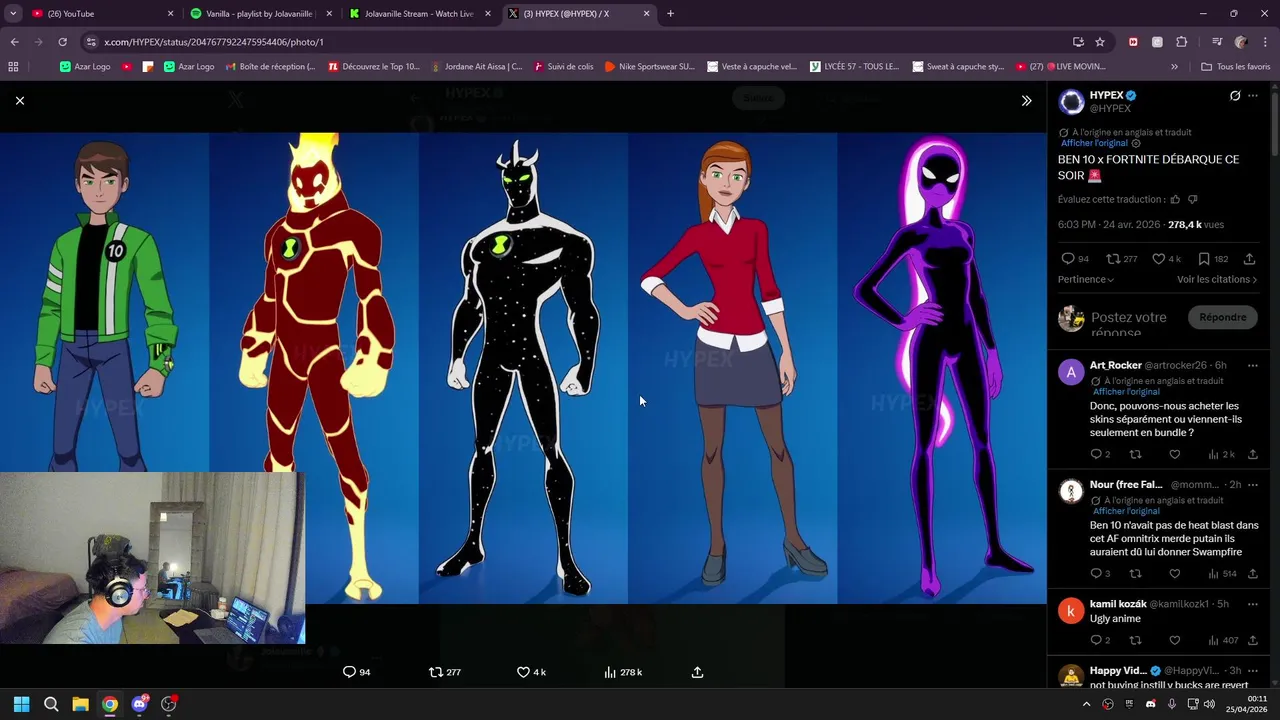Open the more options menu on HYPEX post
This screenshot has width=1280, height=720.
tap(1253, 96)
